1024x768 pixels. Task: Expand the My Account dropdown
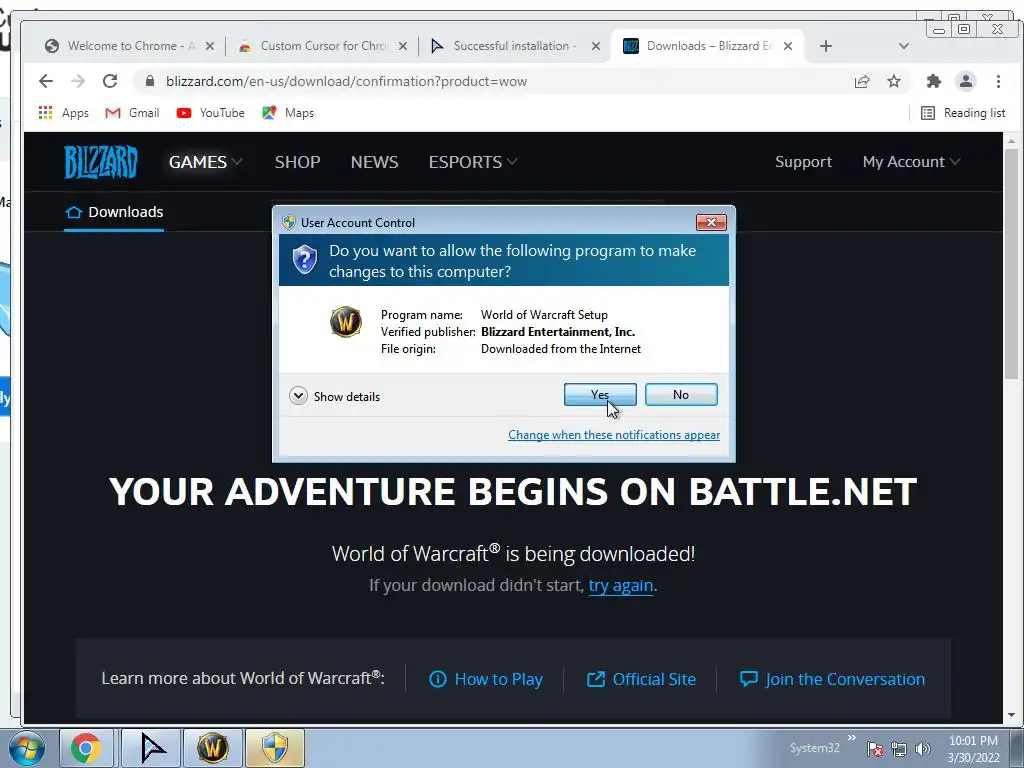(x=911, y=162)
